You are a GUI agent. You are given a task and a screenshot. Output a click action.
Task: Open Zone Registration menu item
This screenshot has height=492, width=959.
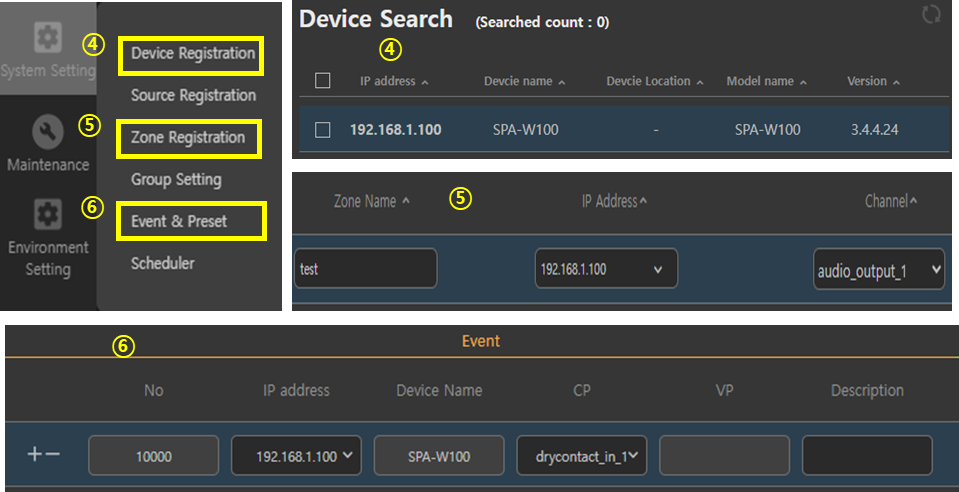[x=188, y=138]
